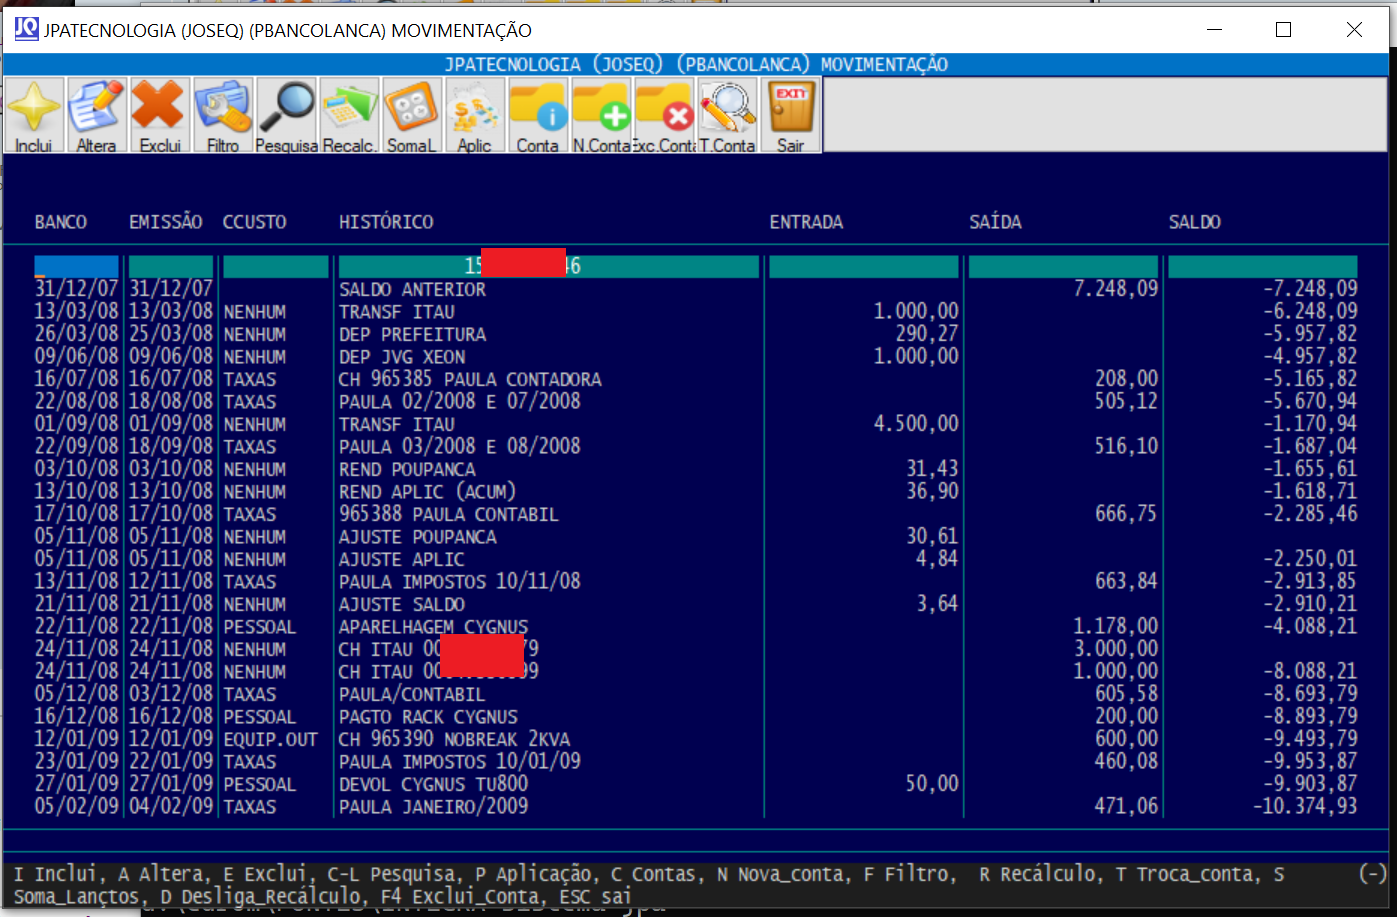Exit using the Sair door icon
This screenshot has height=917, width=1397.
[x=790, y=114]
